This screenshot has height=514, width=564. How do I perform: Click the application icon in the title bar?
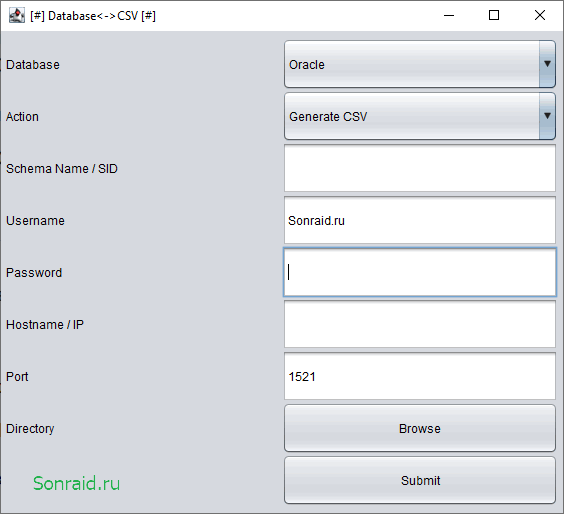pyautogui.click(x=17, y=15)
